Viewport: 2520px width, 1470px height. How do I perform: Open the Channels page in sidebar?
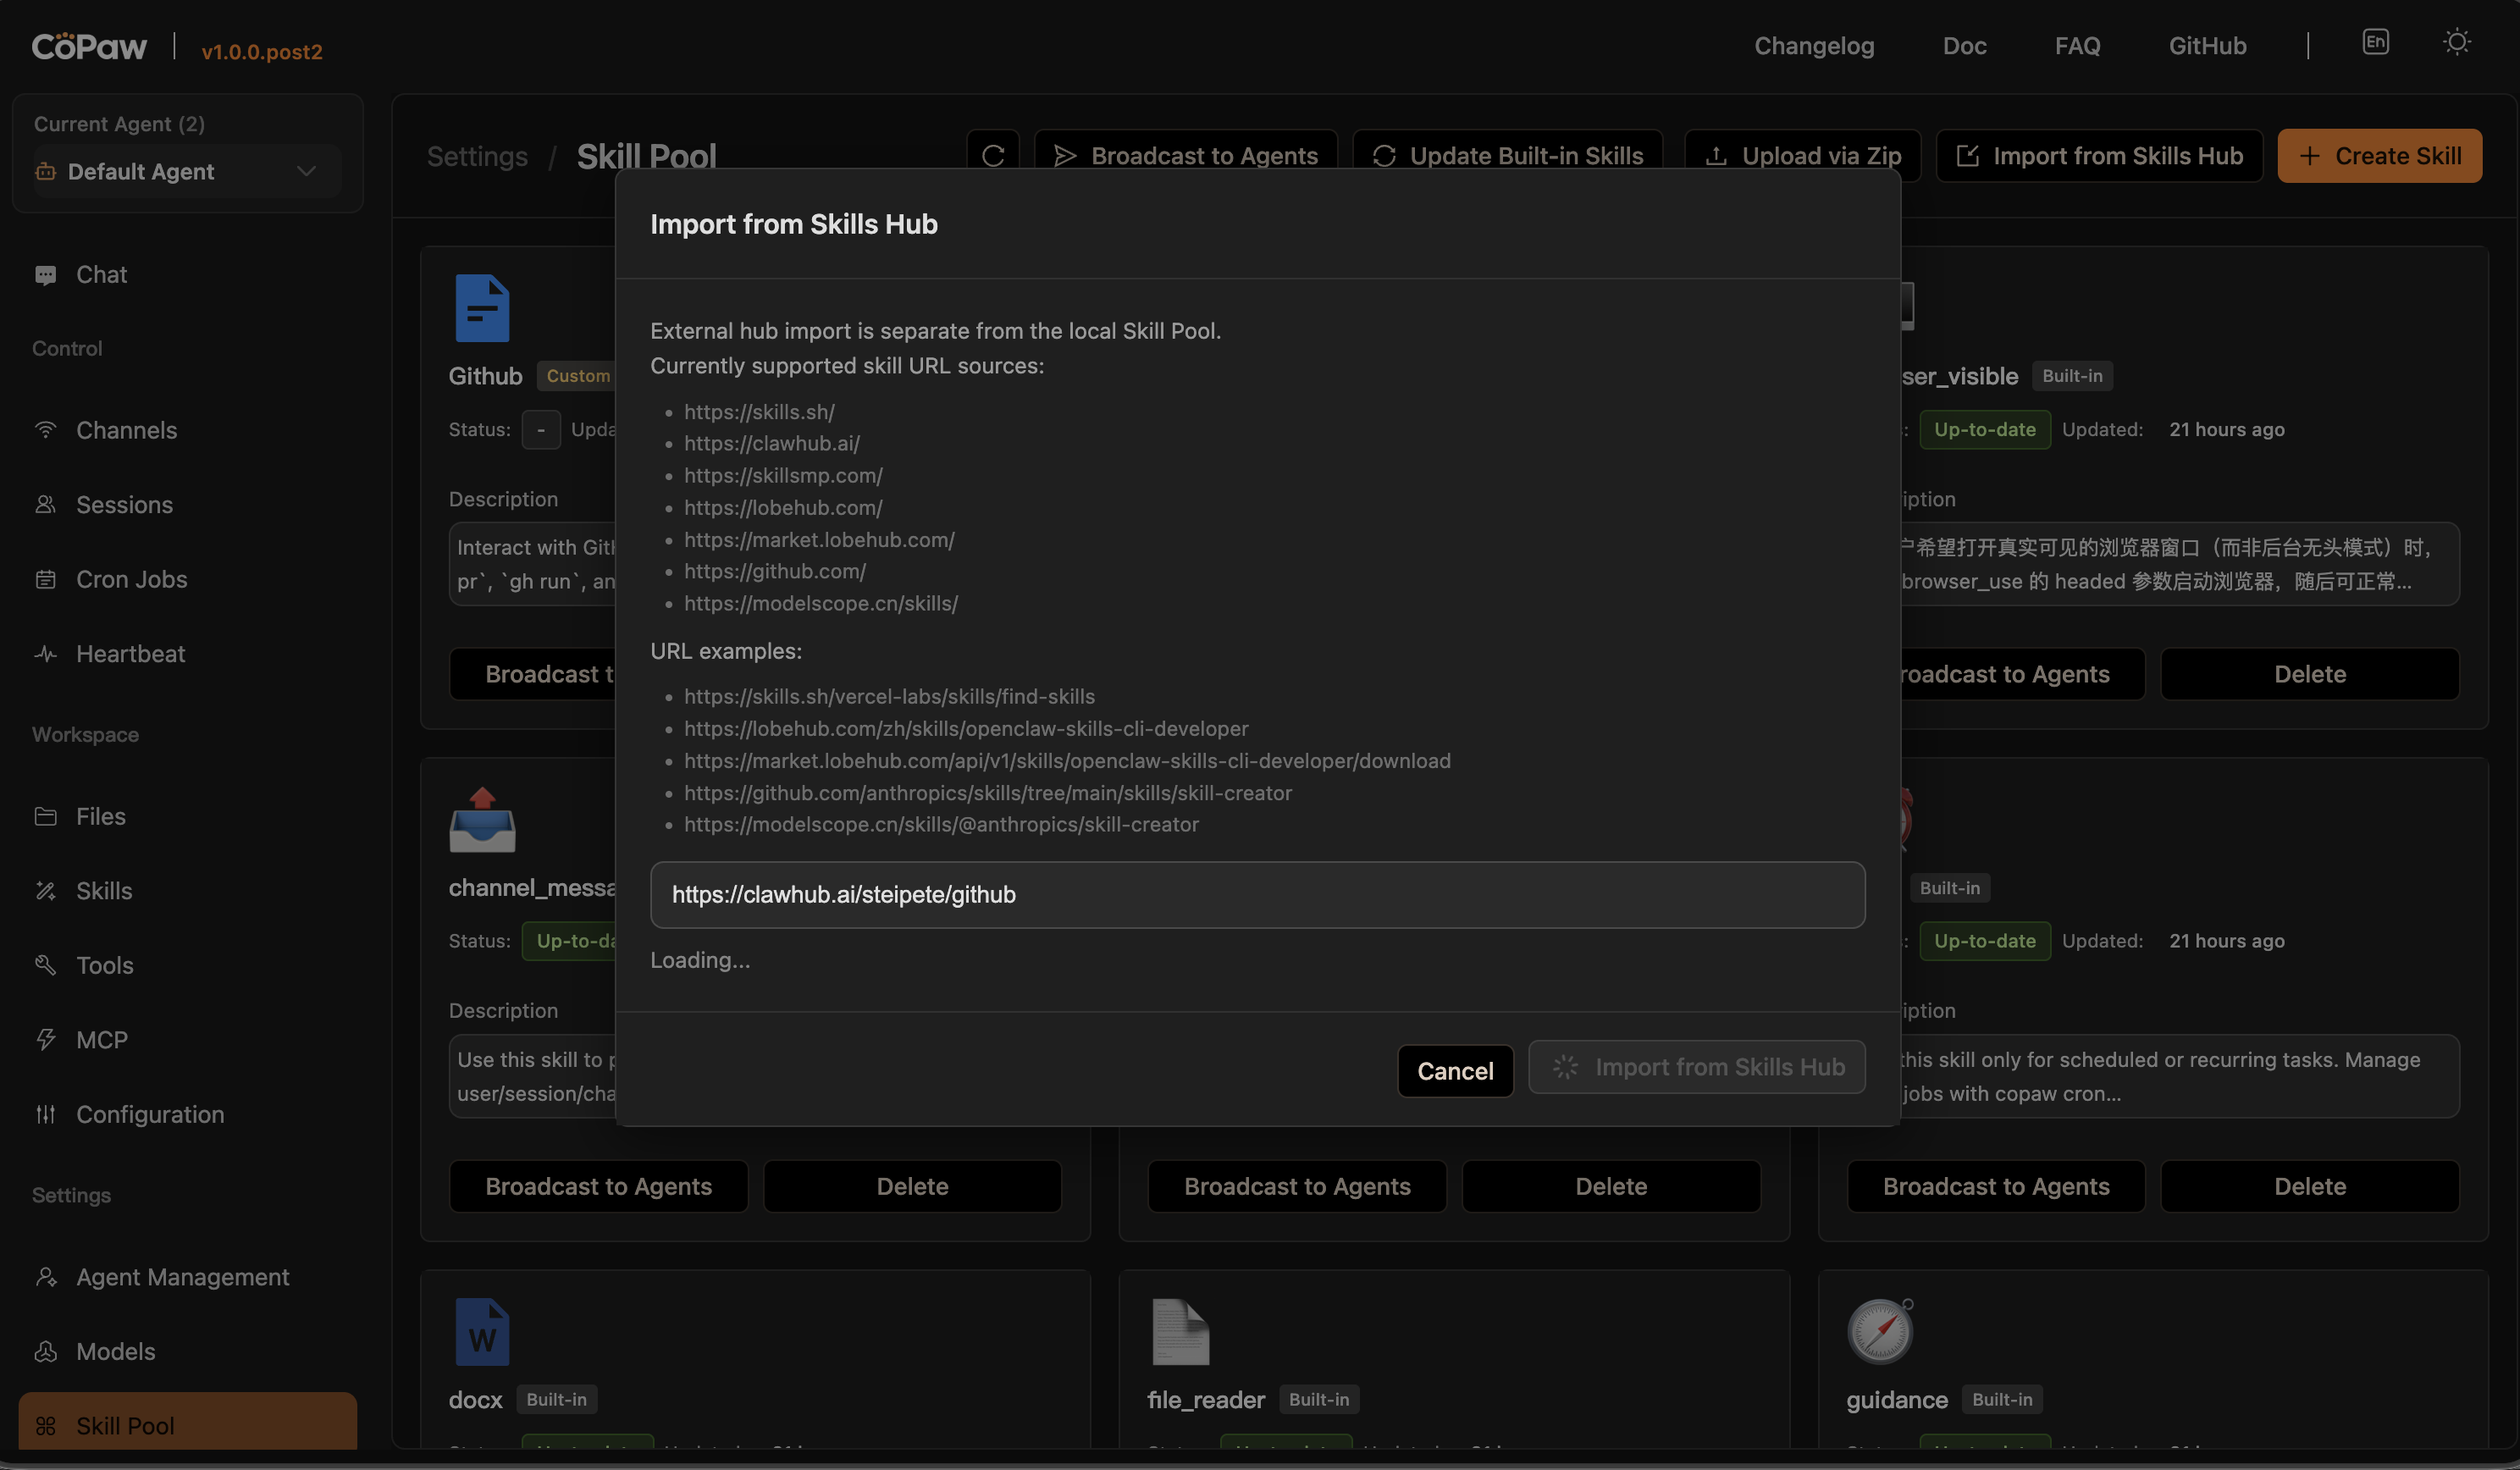(126, 430)
